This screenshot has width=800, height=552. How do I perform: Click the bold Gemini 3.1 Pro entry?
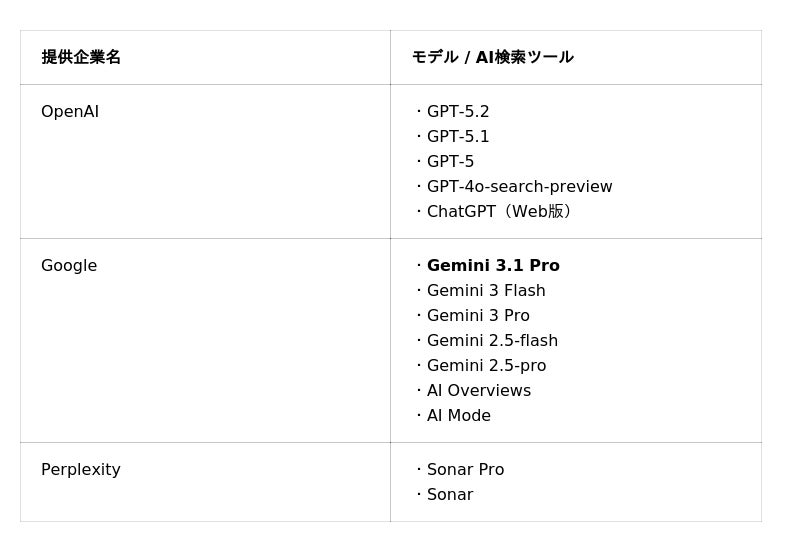[x=493, y=266]
